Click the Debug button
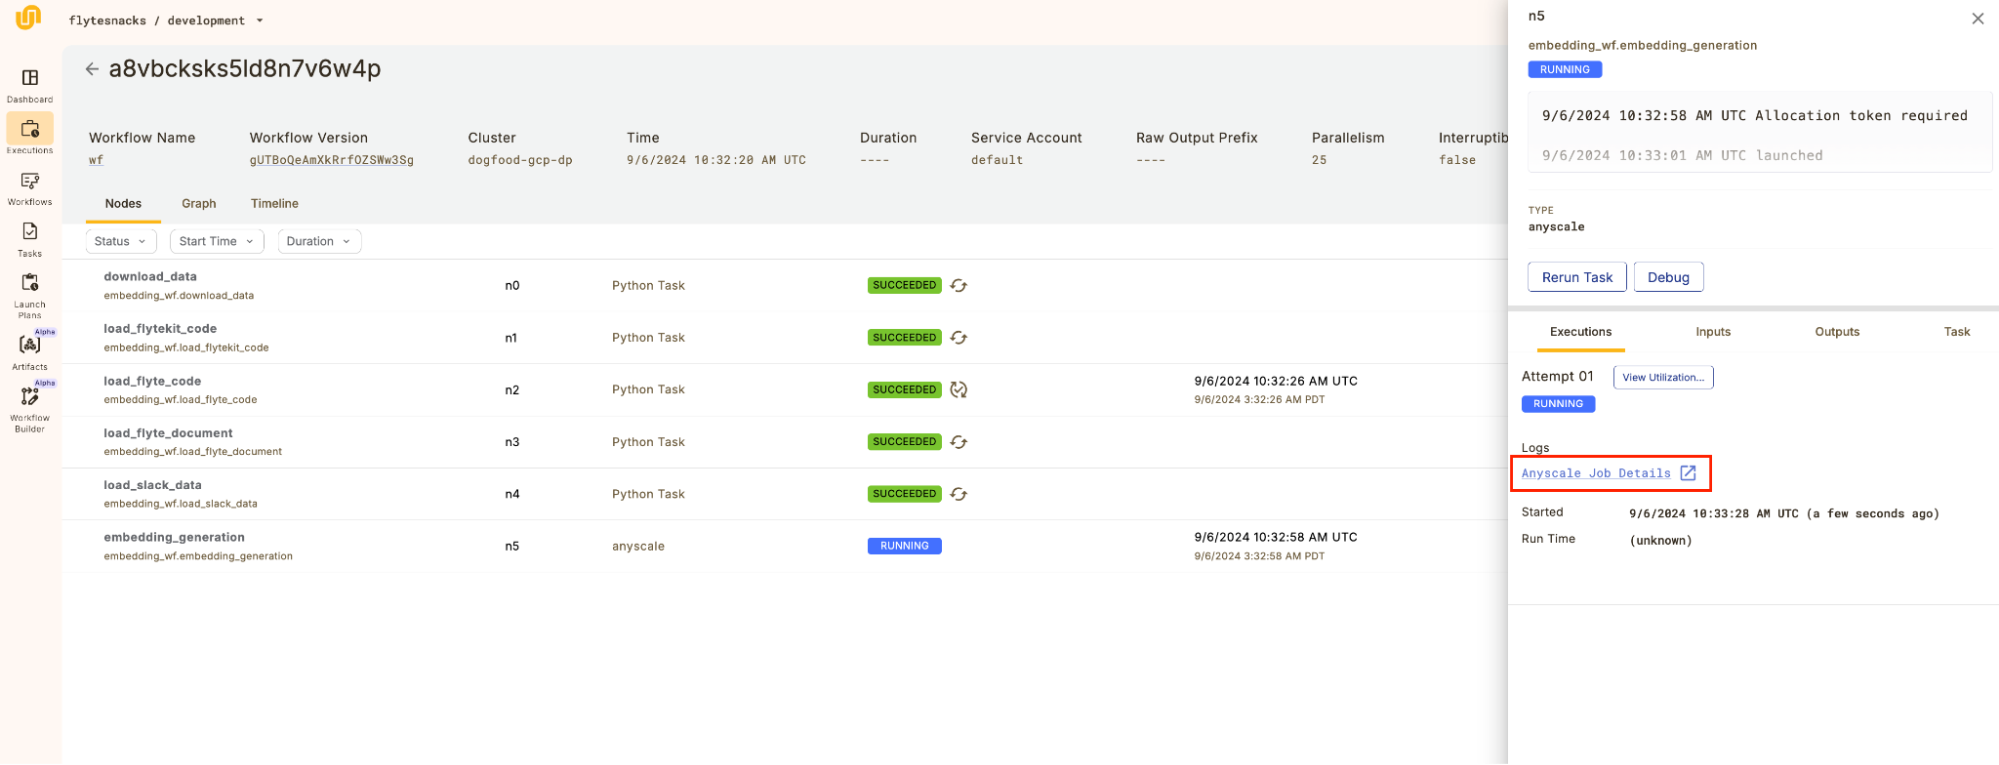 [x=1668, y=277]
